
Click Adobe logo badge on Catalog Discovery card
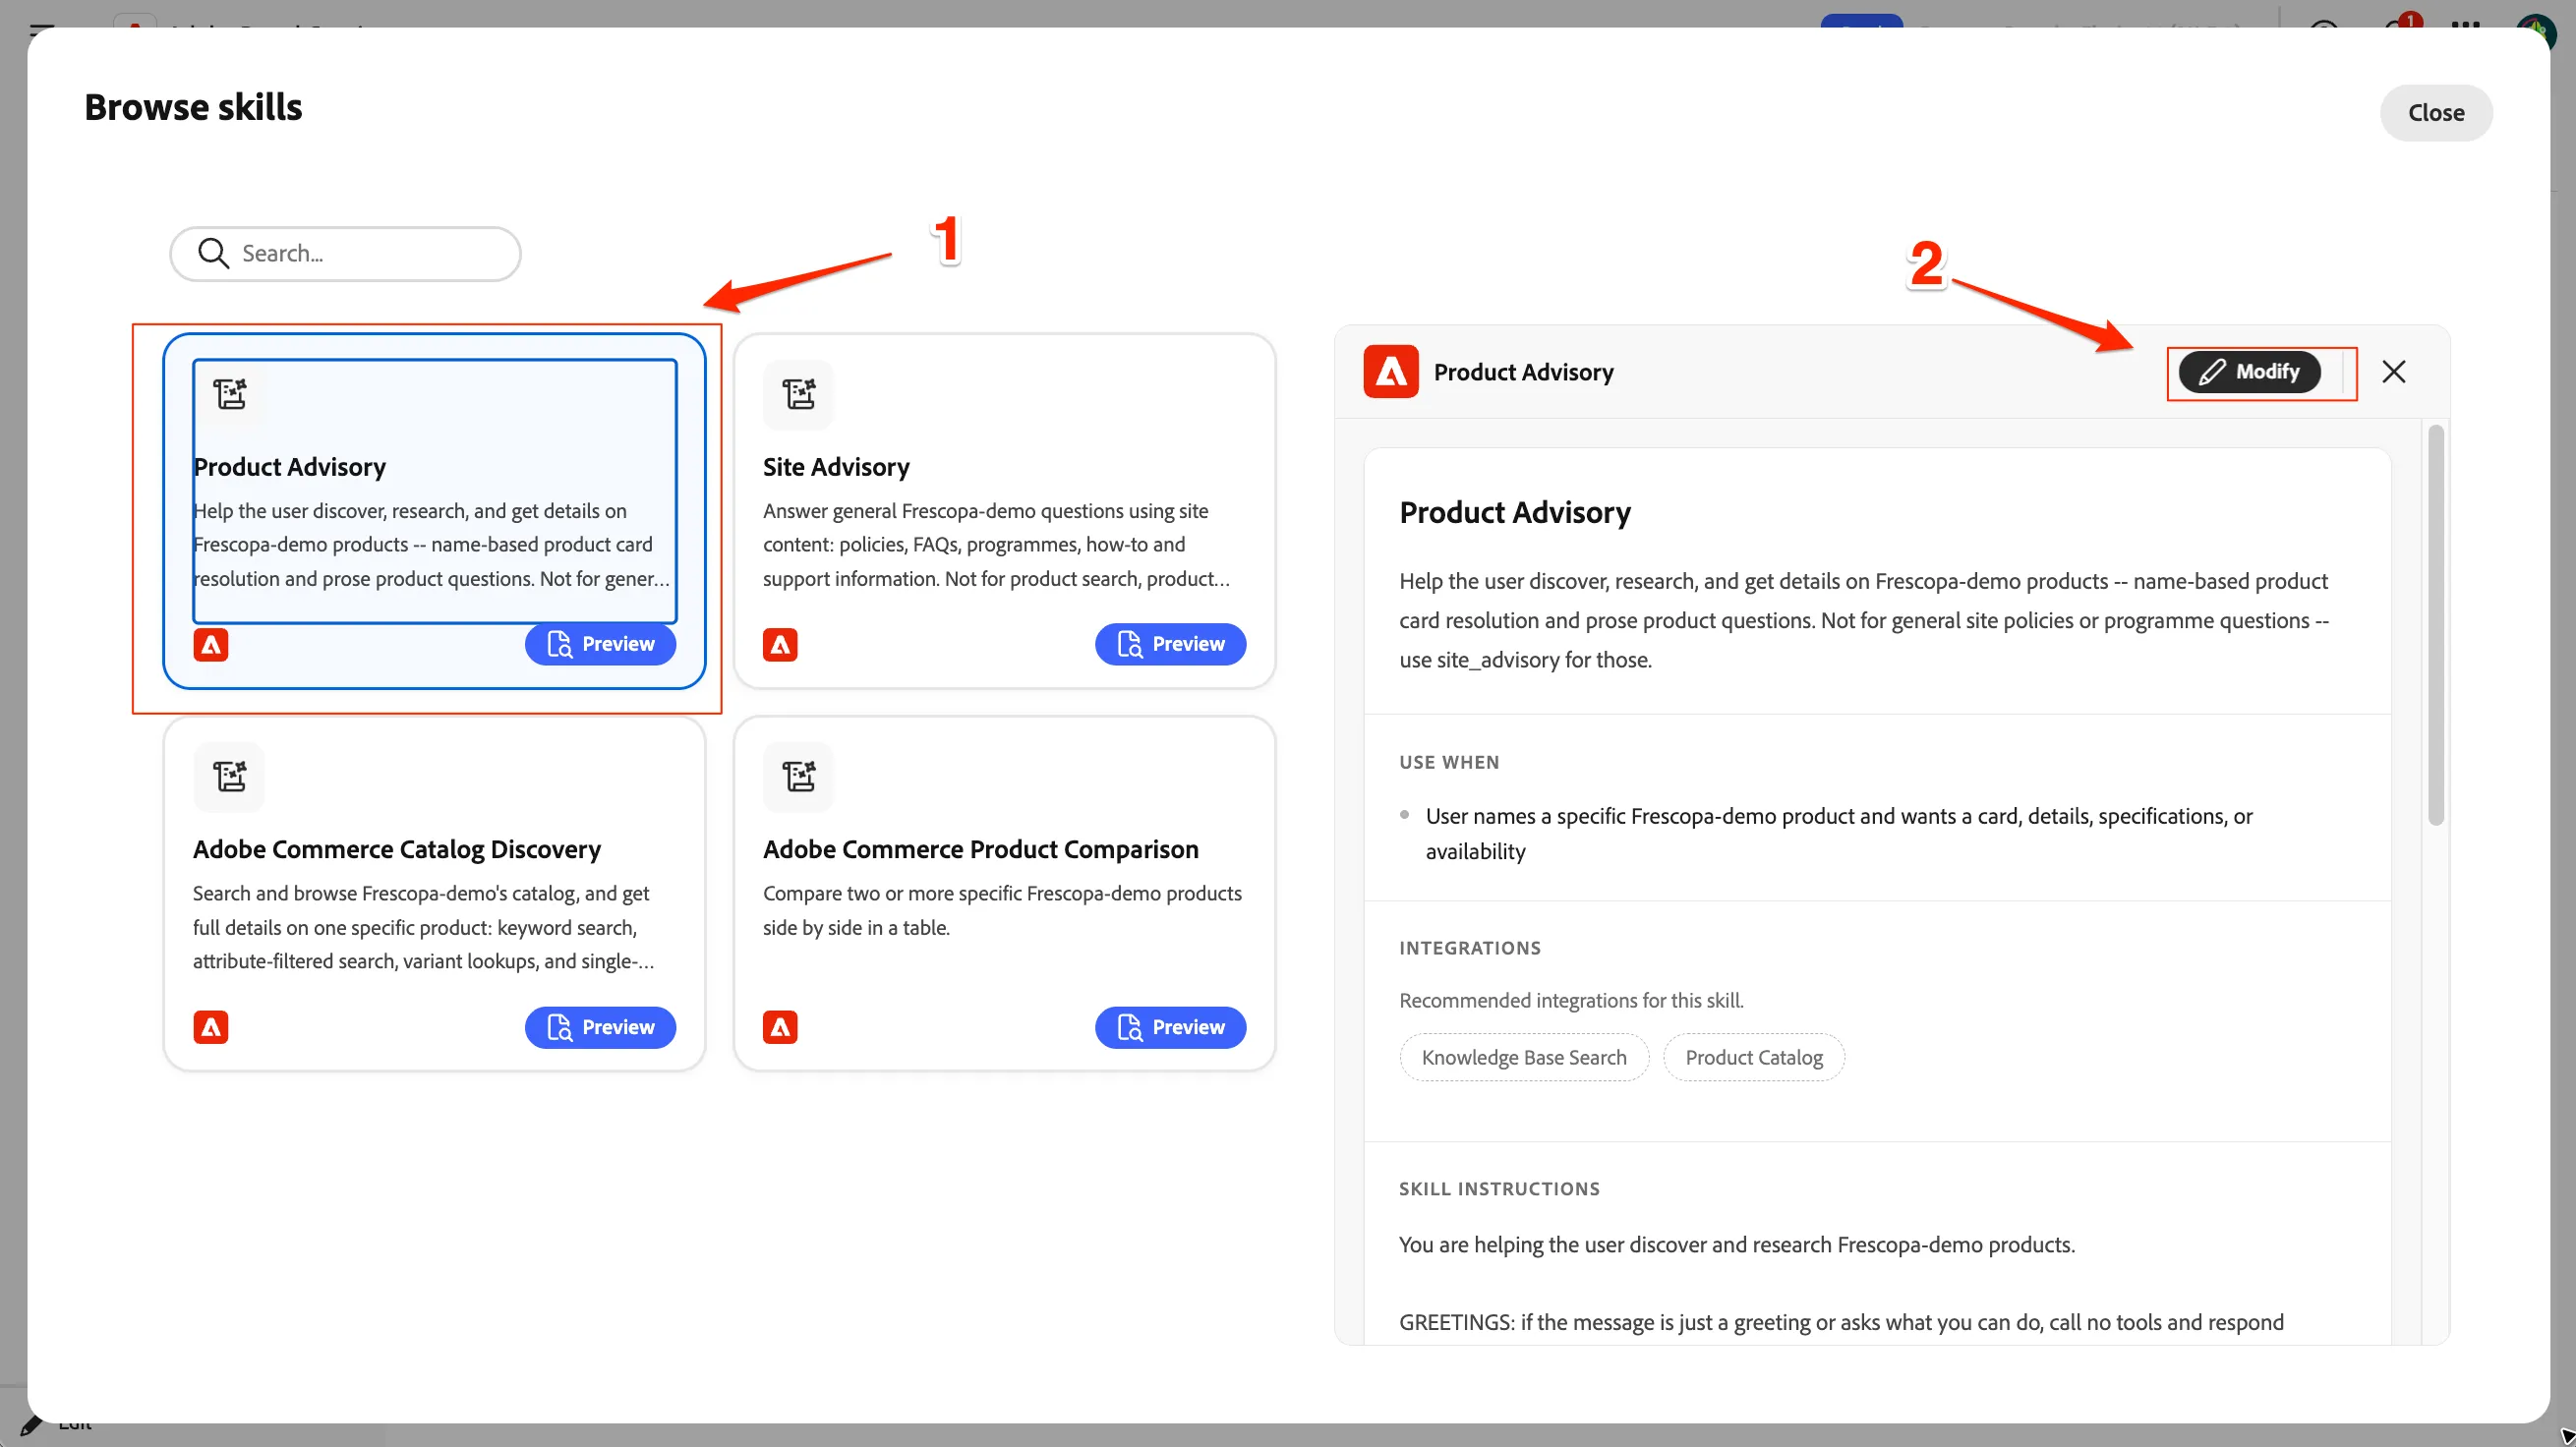point(211,1027)
